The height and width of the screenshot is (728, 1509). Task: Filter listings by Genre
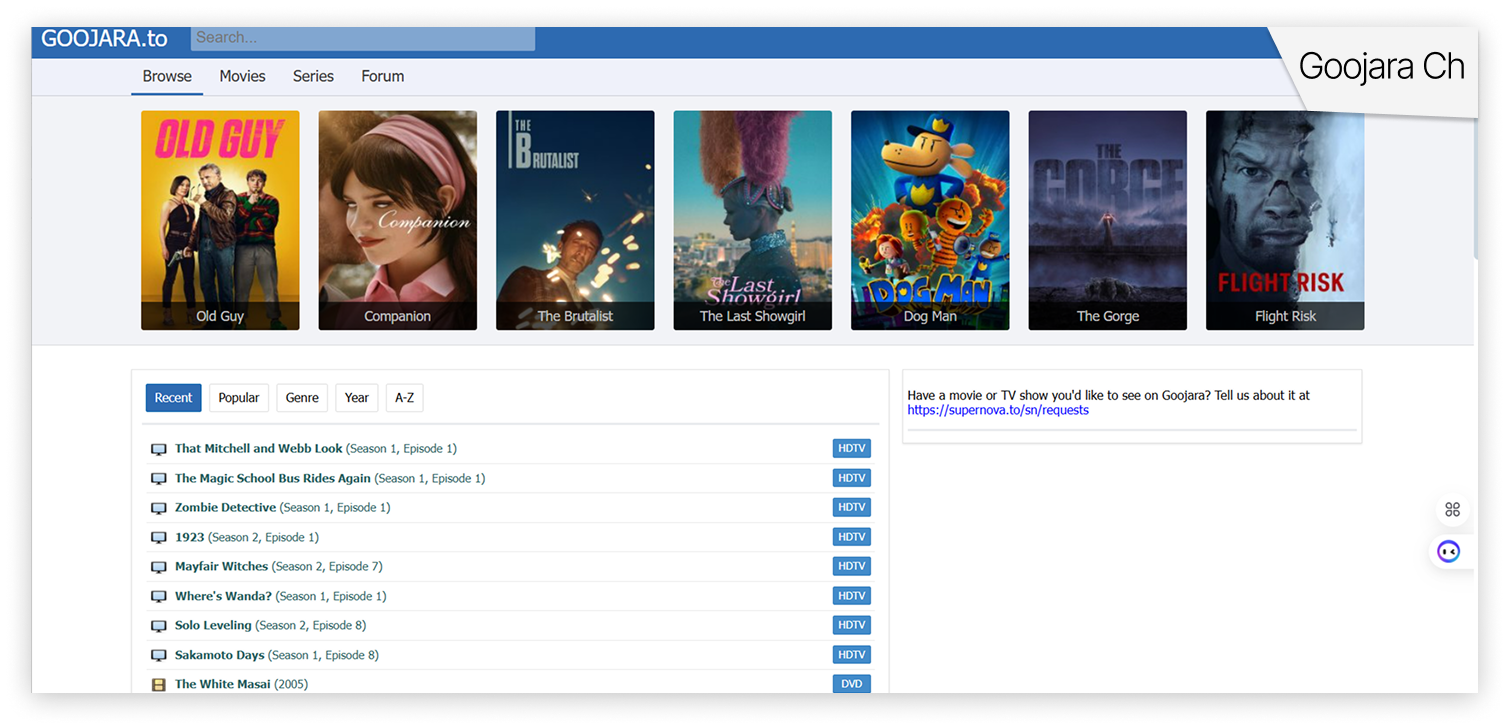302,398
